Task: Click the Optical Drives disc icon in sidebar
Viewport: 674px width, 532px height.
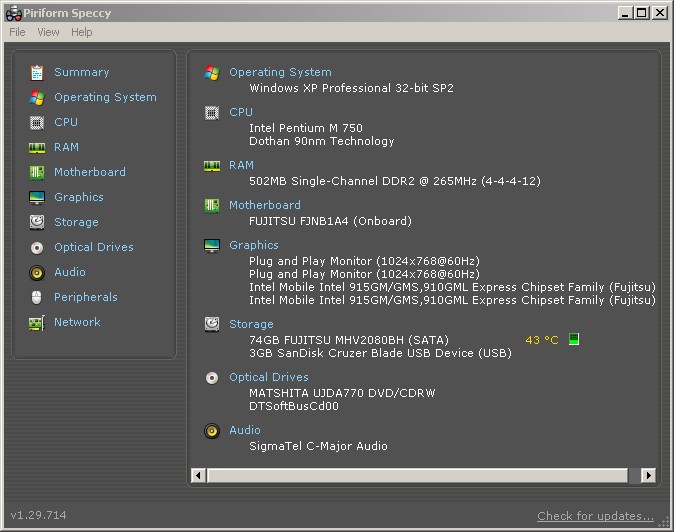Action: click(37, 248)
